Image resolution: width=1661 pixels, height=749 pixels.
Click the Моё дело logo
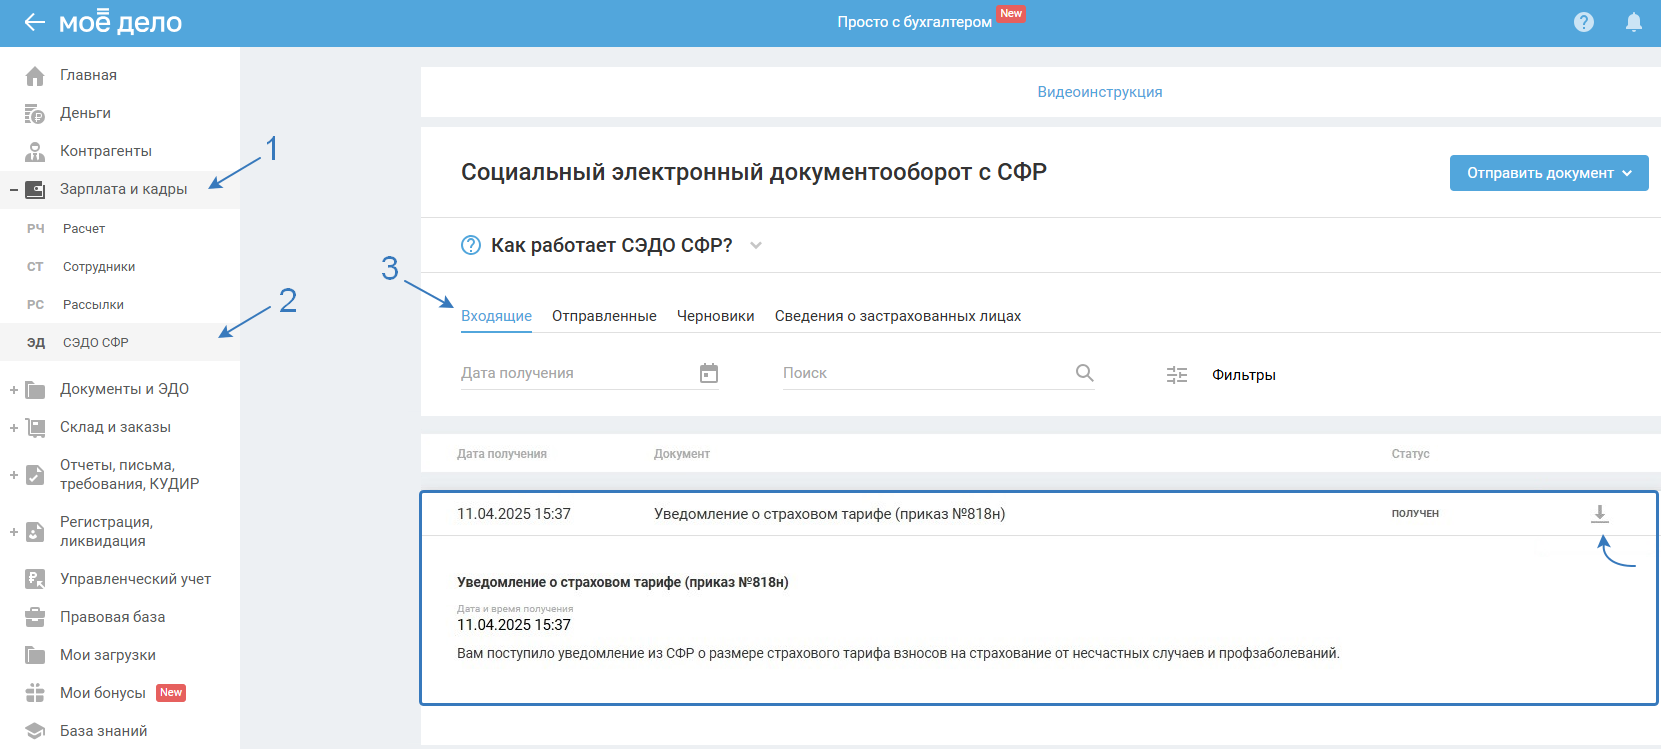(120, 22)
